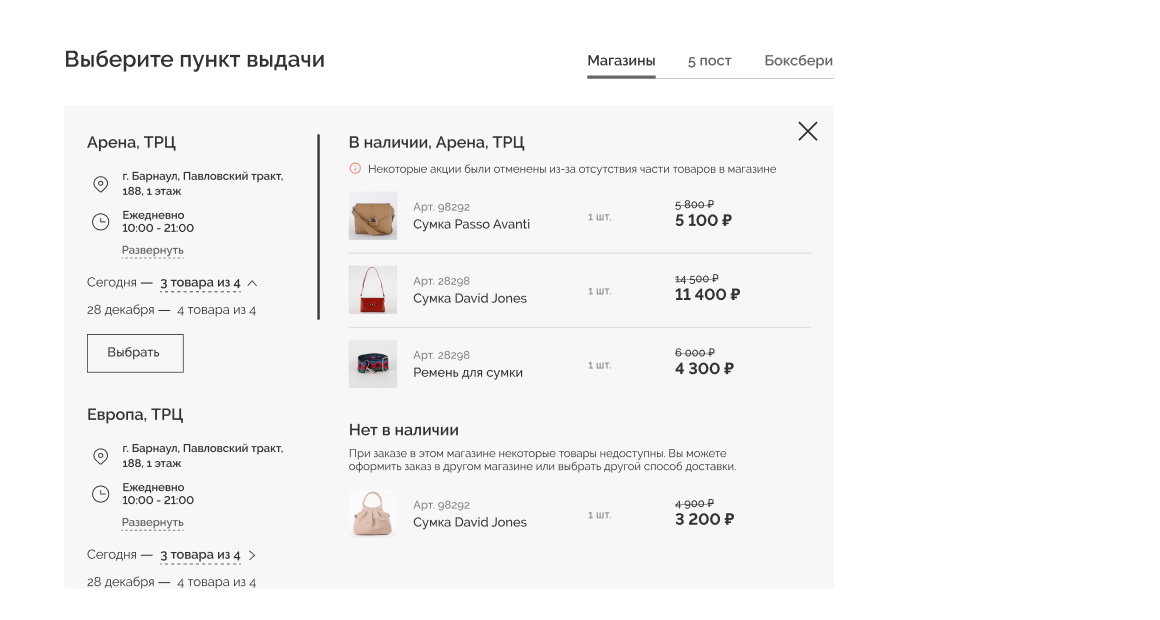Open the 5 пост tab
Screen dimensions: 1160x620
pyautogui.click(x=709, y=61)
